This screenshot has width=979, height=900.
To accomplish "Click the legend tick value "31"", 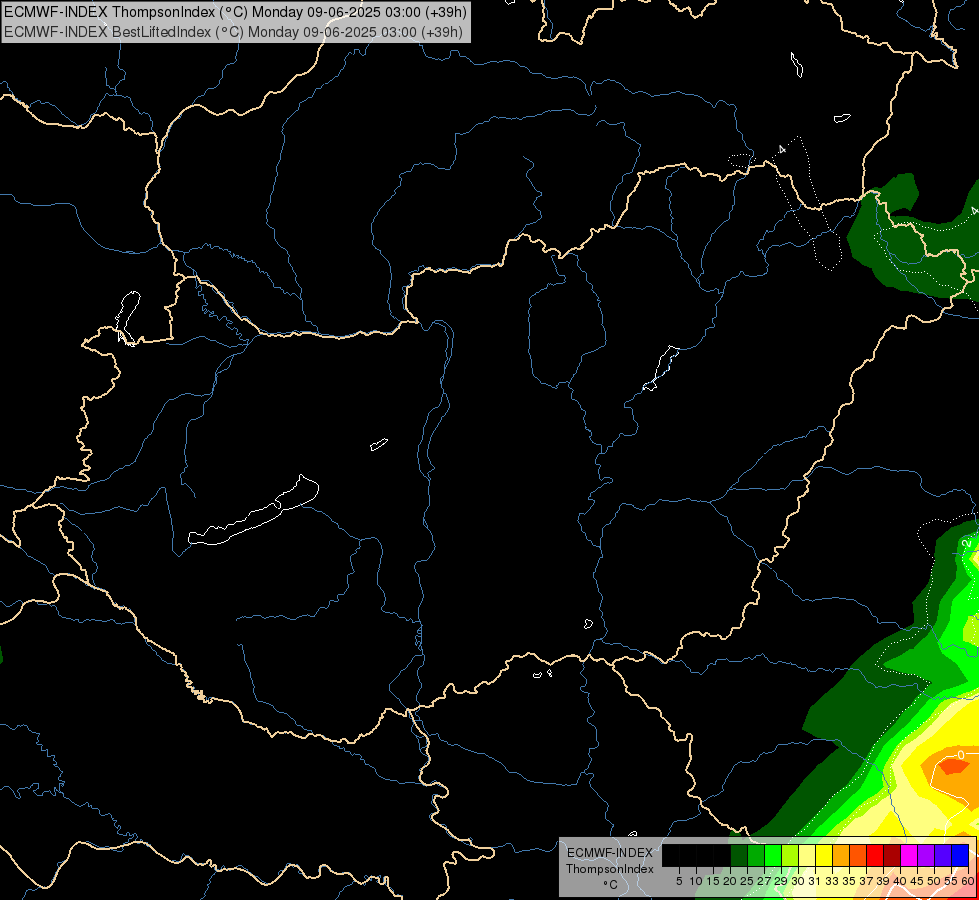I will (x=815, y=881).
